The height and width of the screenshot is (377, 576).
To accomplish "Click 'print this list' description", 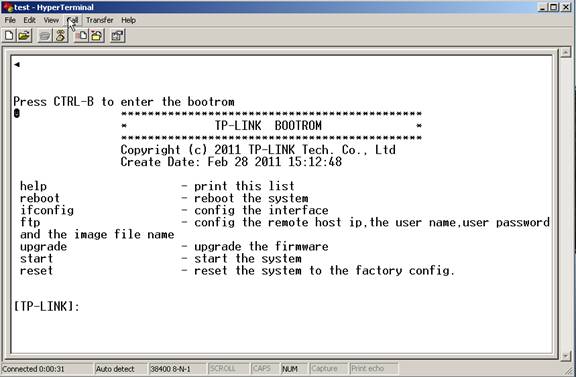I will pos(244,186).
